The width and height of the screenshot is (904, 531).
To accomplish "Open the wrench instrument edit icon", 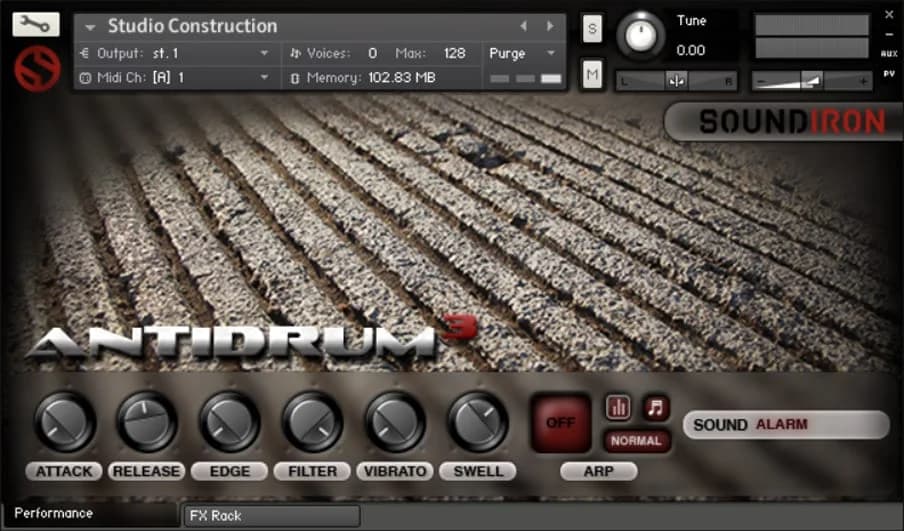I will coord(36,24).
